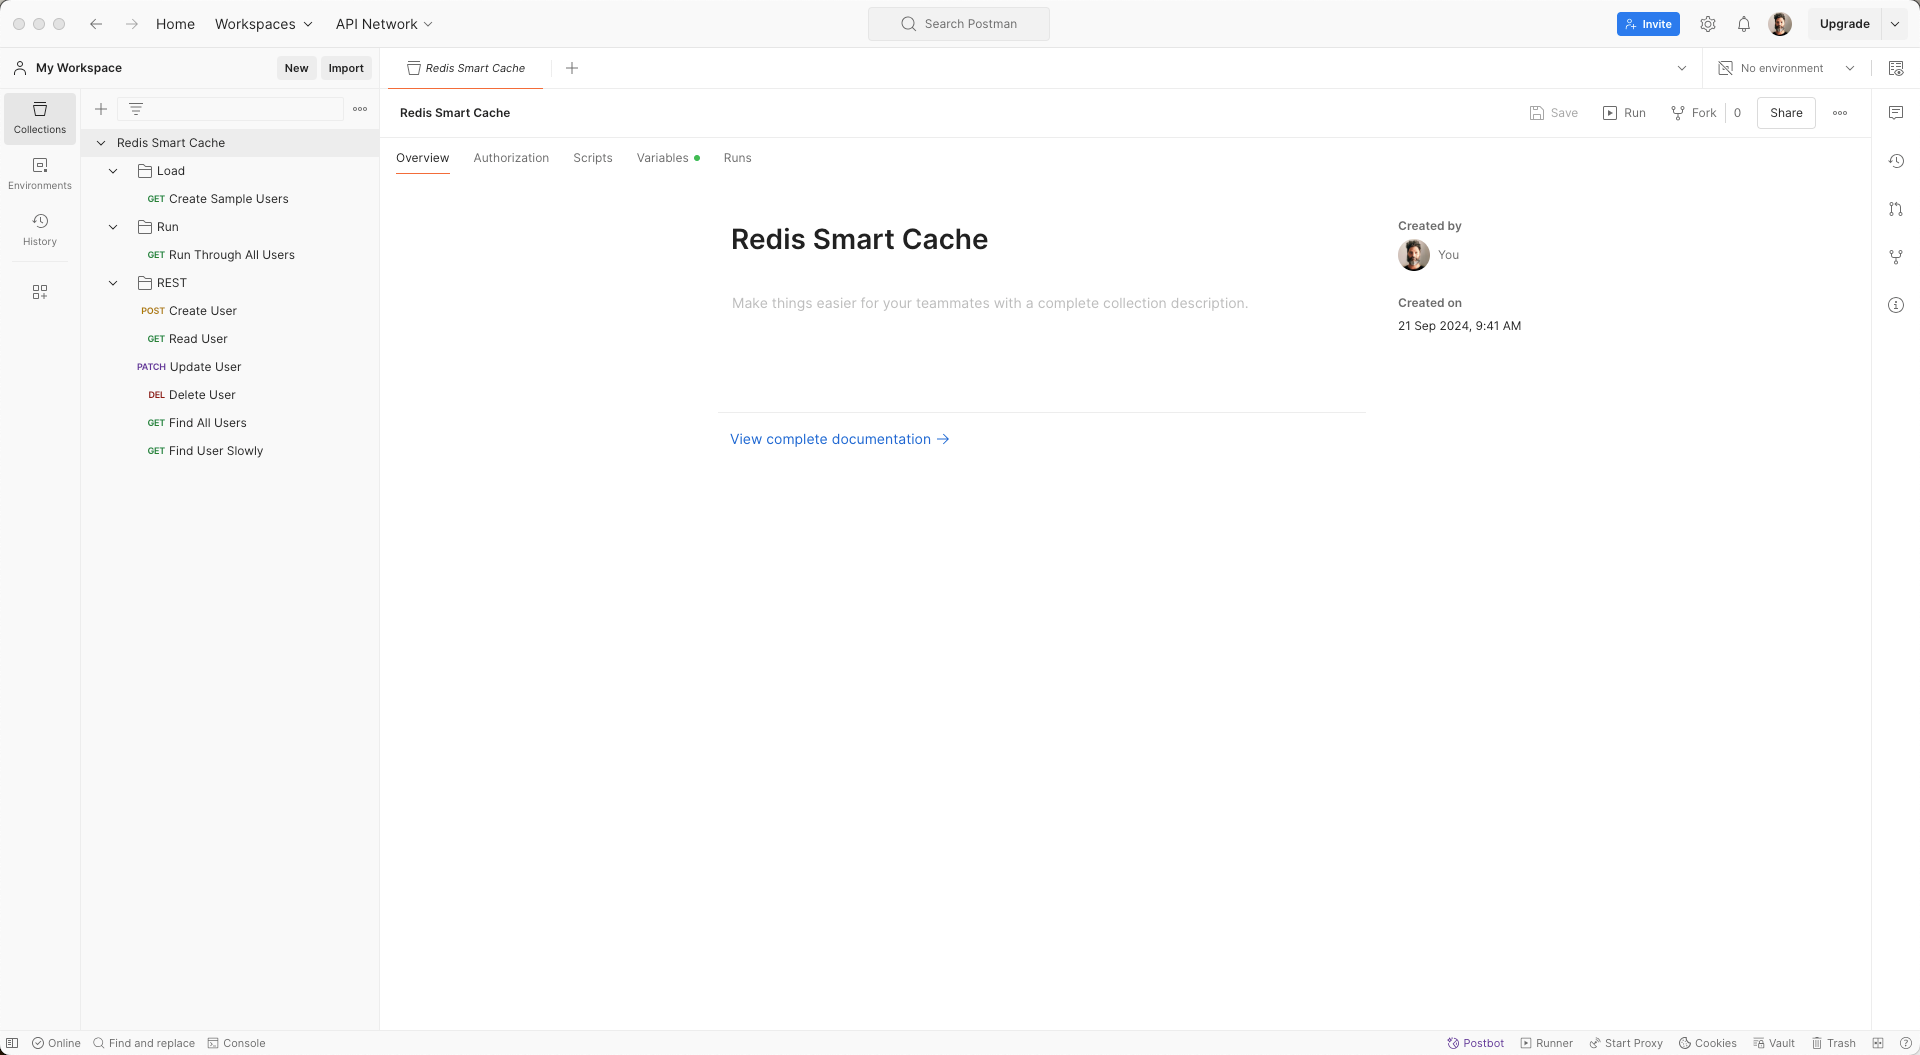Click the Save button
The height and width of the screenshot is (1055, 1920).
tap(1553, 113)
